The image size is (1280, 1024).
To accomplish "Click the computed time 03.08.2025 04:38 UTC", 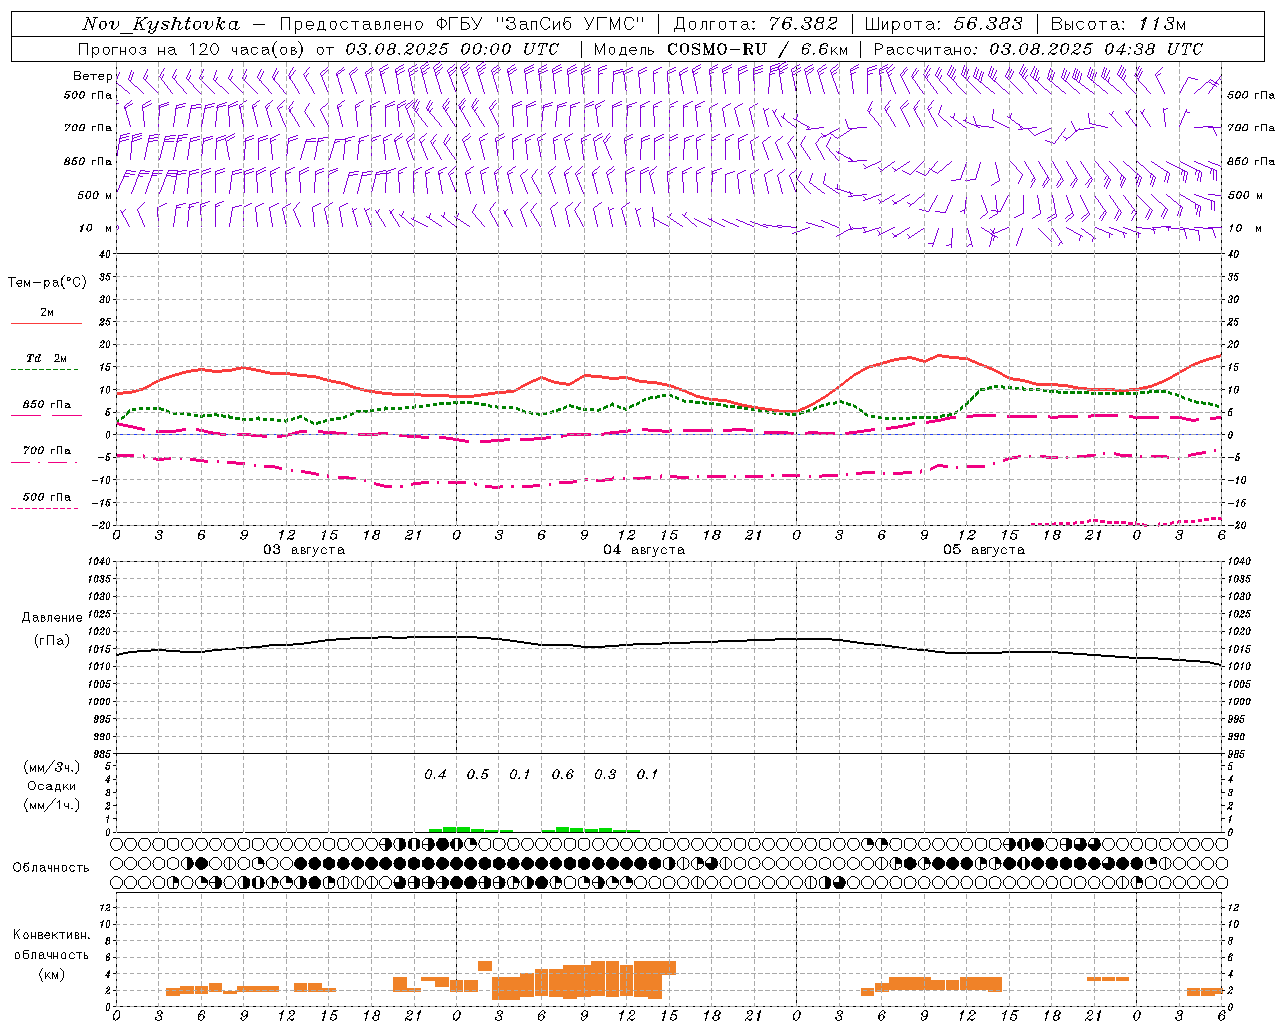I will click(1096, 49).
